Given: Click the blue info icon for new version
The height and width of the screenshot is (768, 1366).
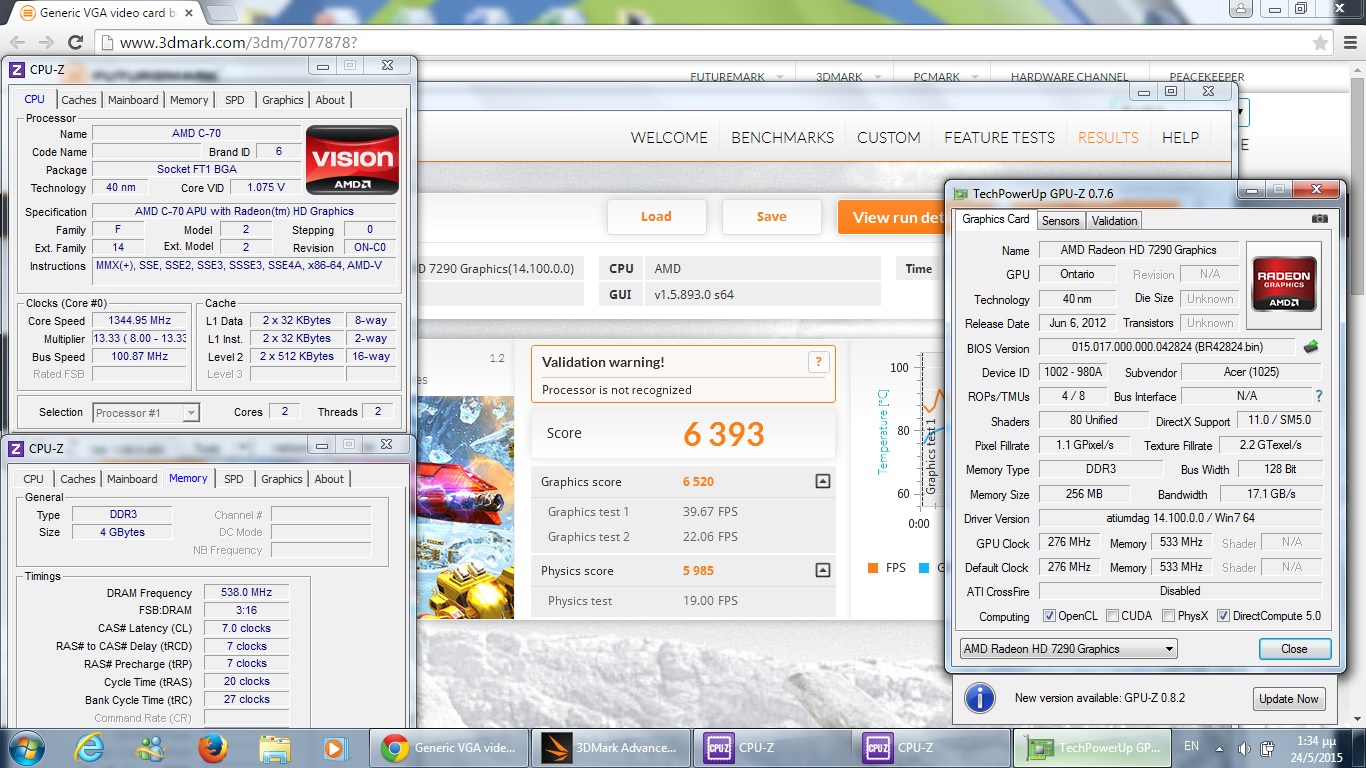Looking at the screenshot, I should point(979,698).
